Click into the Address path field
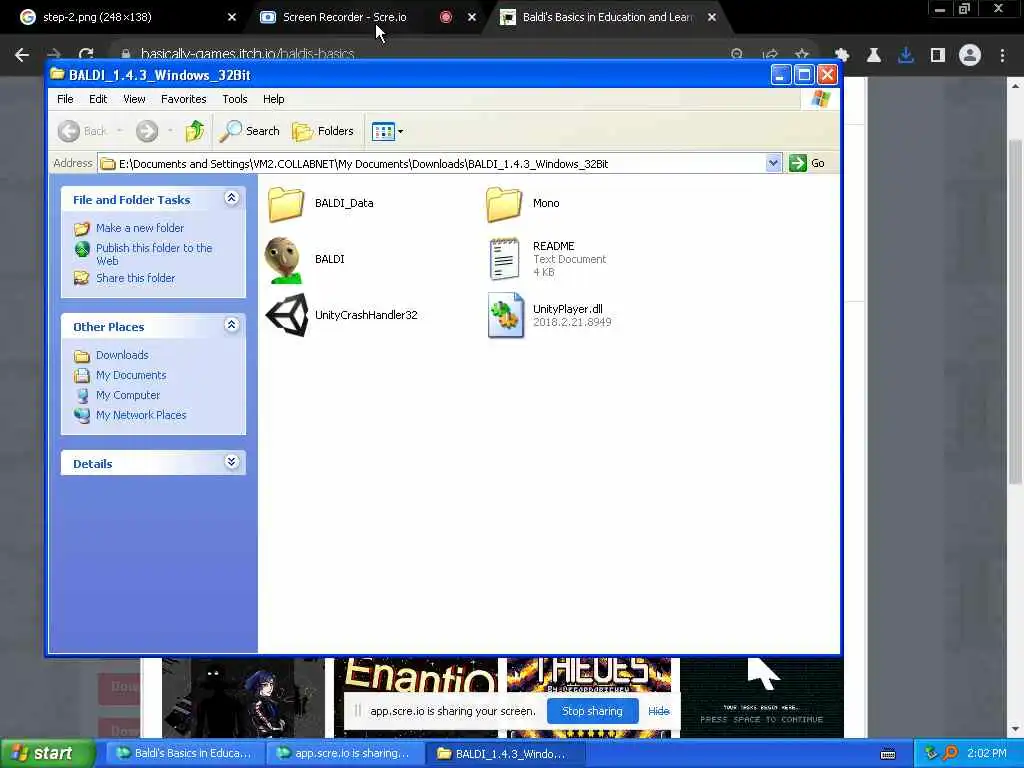Screen dimensions: 1024x768 coord(432,163)
